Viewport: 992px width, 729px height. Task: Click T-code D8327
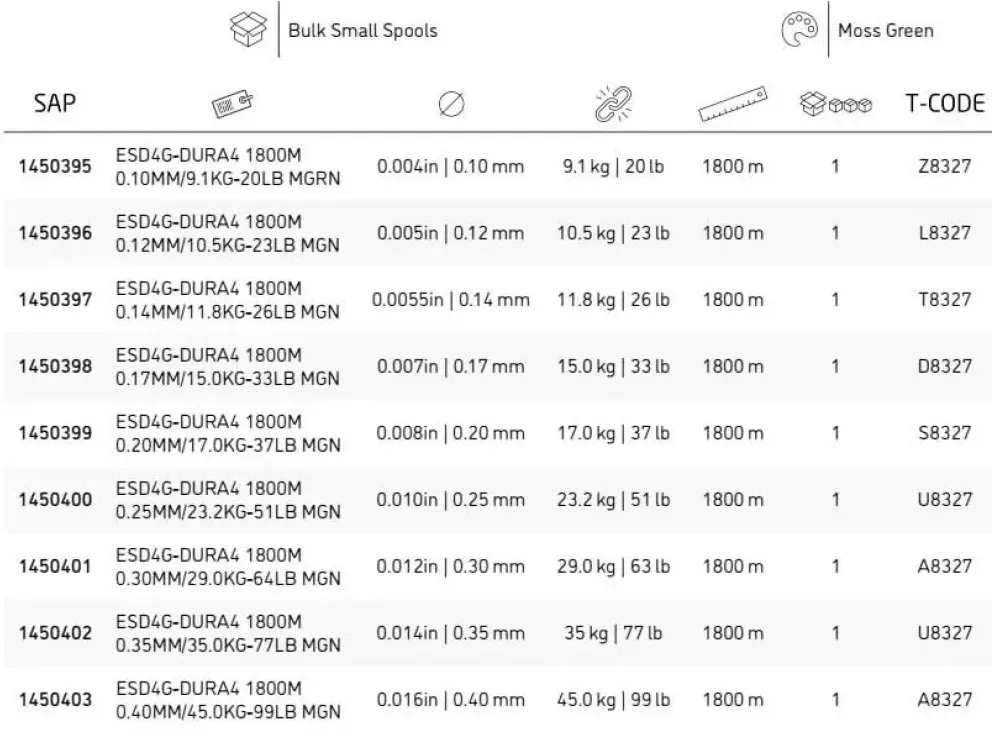pos(945,366)
